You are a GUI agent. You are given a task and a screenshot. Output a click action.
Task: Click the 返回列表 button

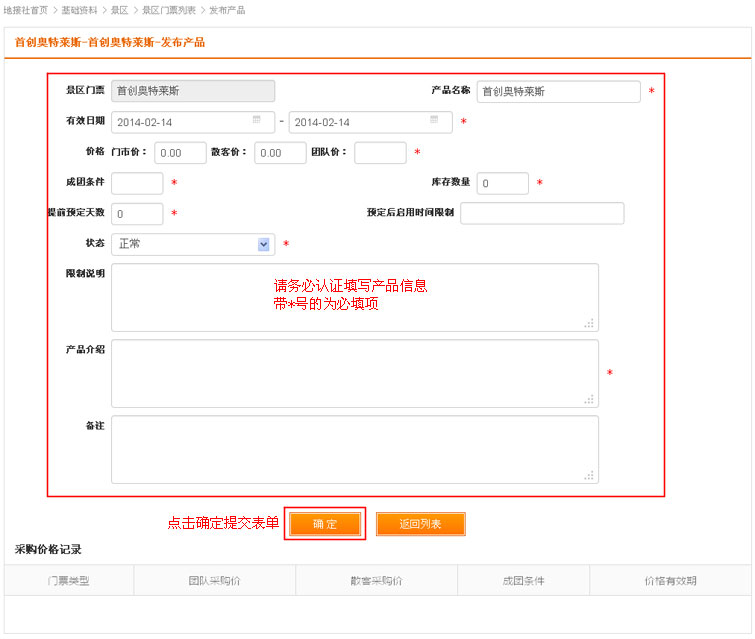pyautogui.click(x=420, y=524)
